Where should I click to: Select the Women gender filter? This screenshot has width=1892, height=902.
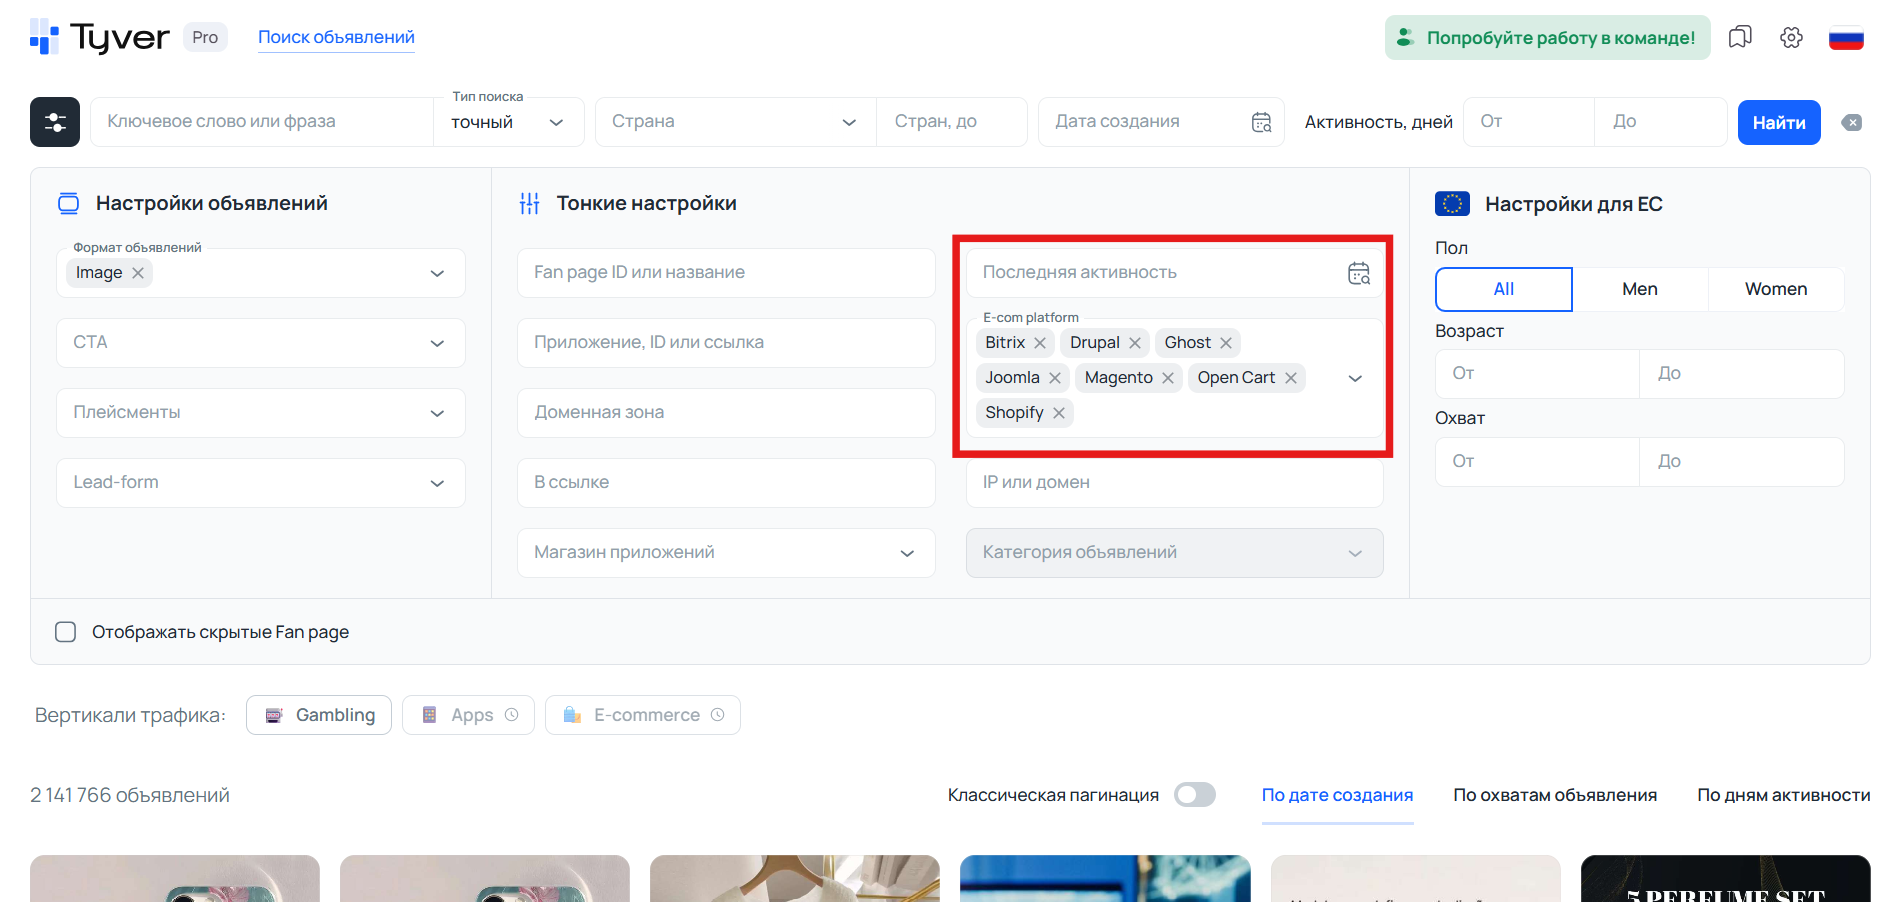point(1776,289)
